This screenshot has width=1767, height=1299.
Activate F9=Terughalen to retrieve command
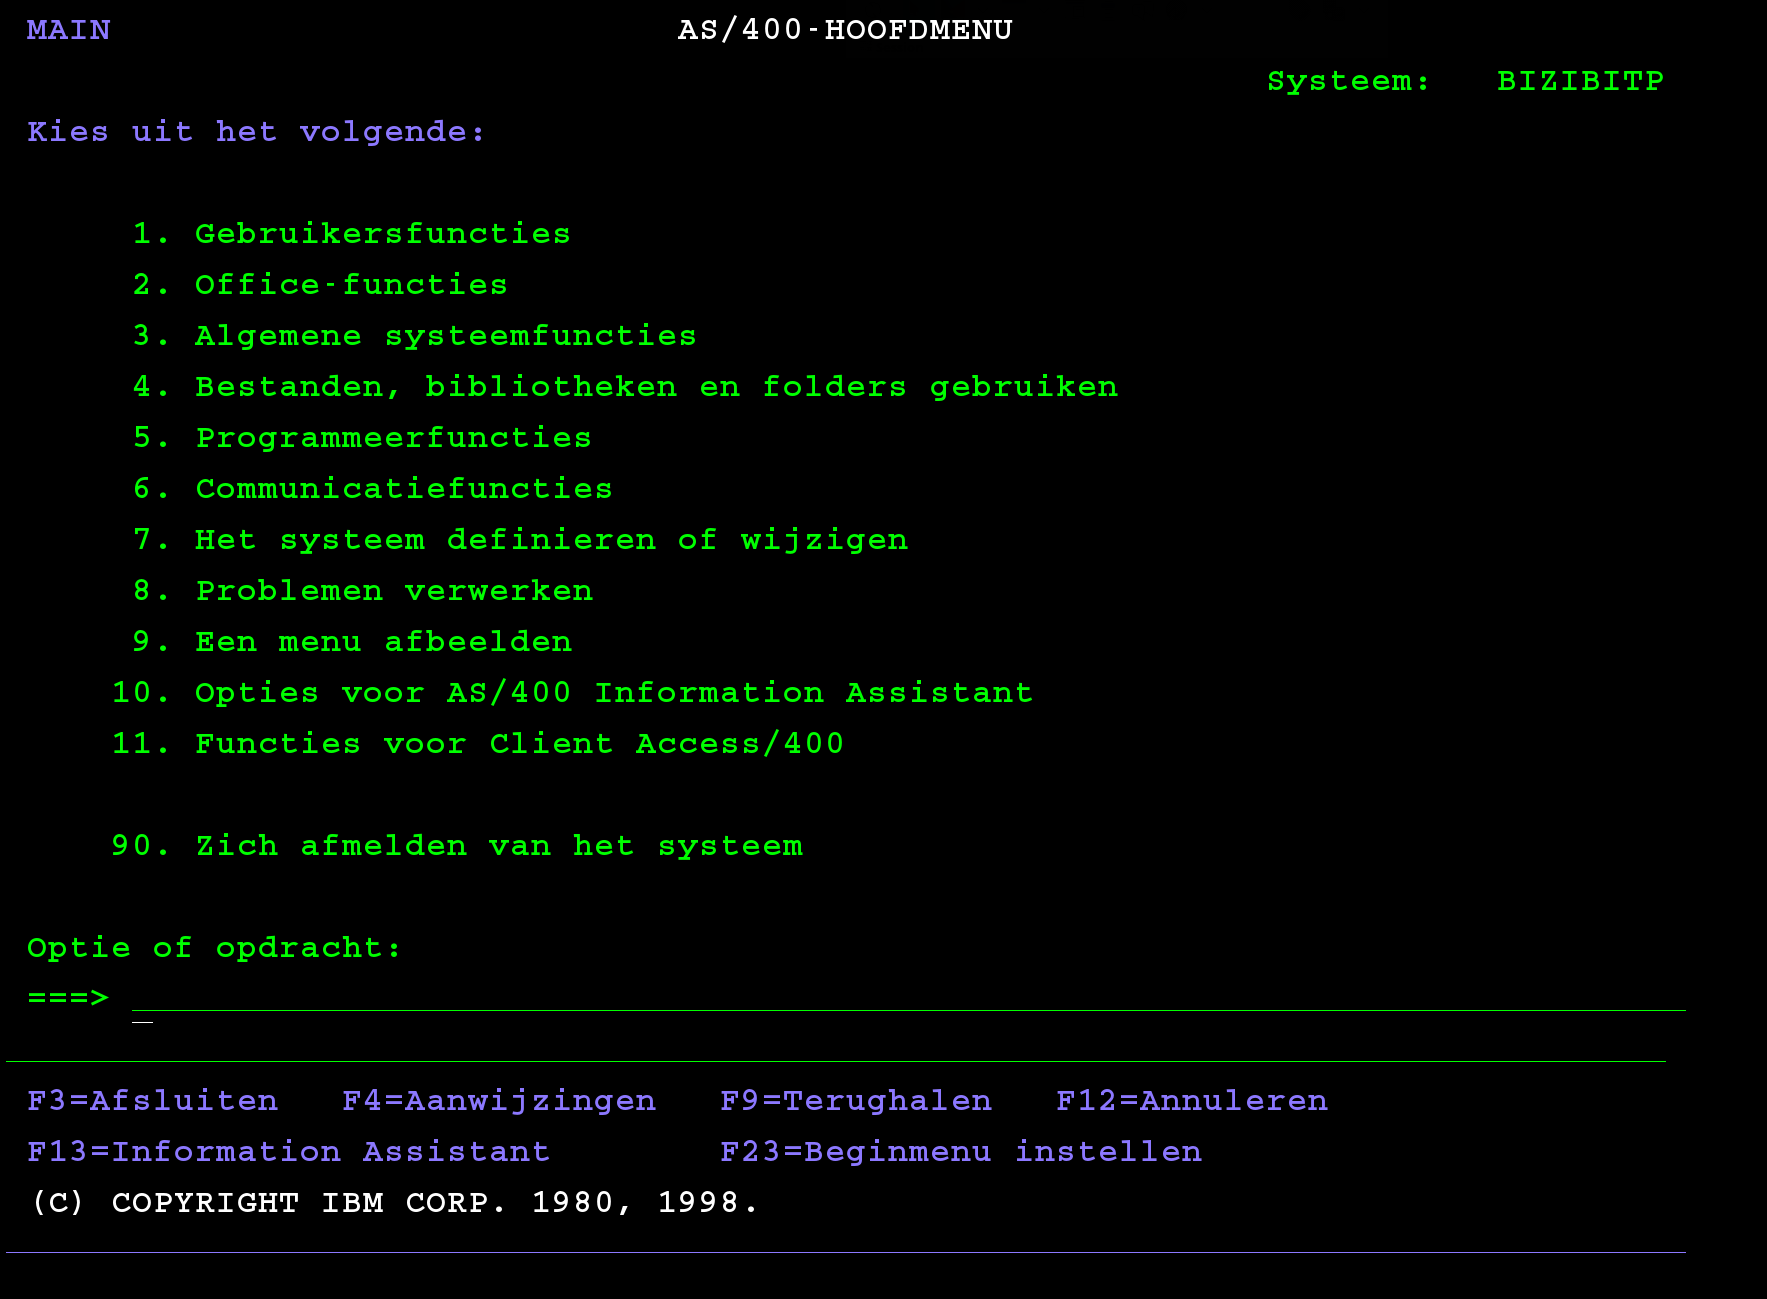tap(855, 1101)
